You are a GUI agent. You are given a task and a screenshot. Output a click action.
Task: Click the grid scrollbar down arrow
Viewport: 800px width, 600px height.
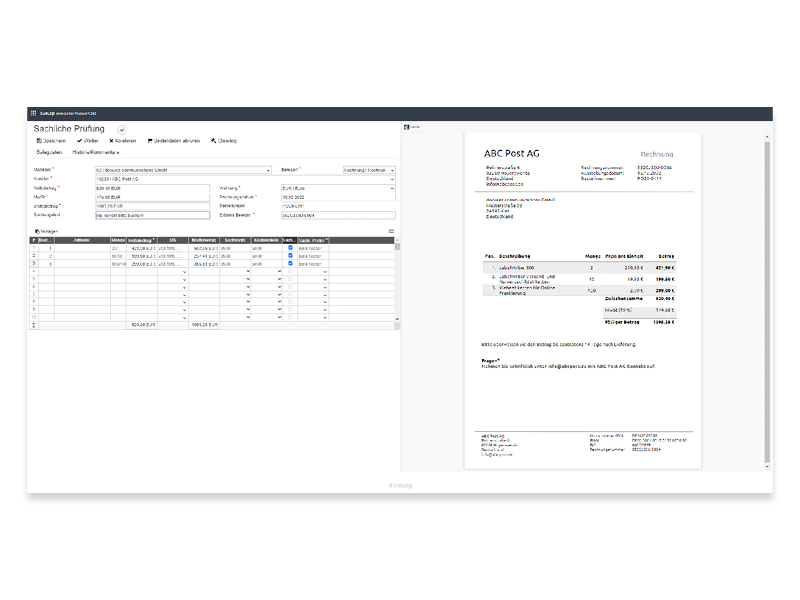pyautogui.click(x=397, y=319)
